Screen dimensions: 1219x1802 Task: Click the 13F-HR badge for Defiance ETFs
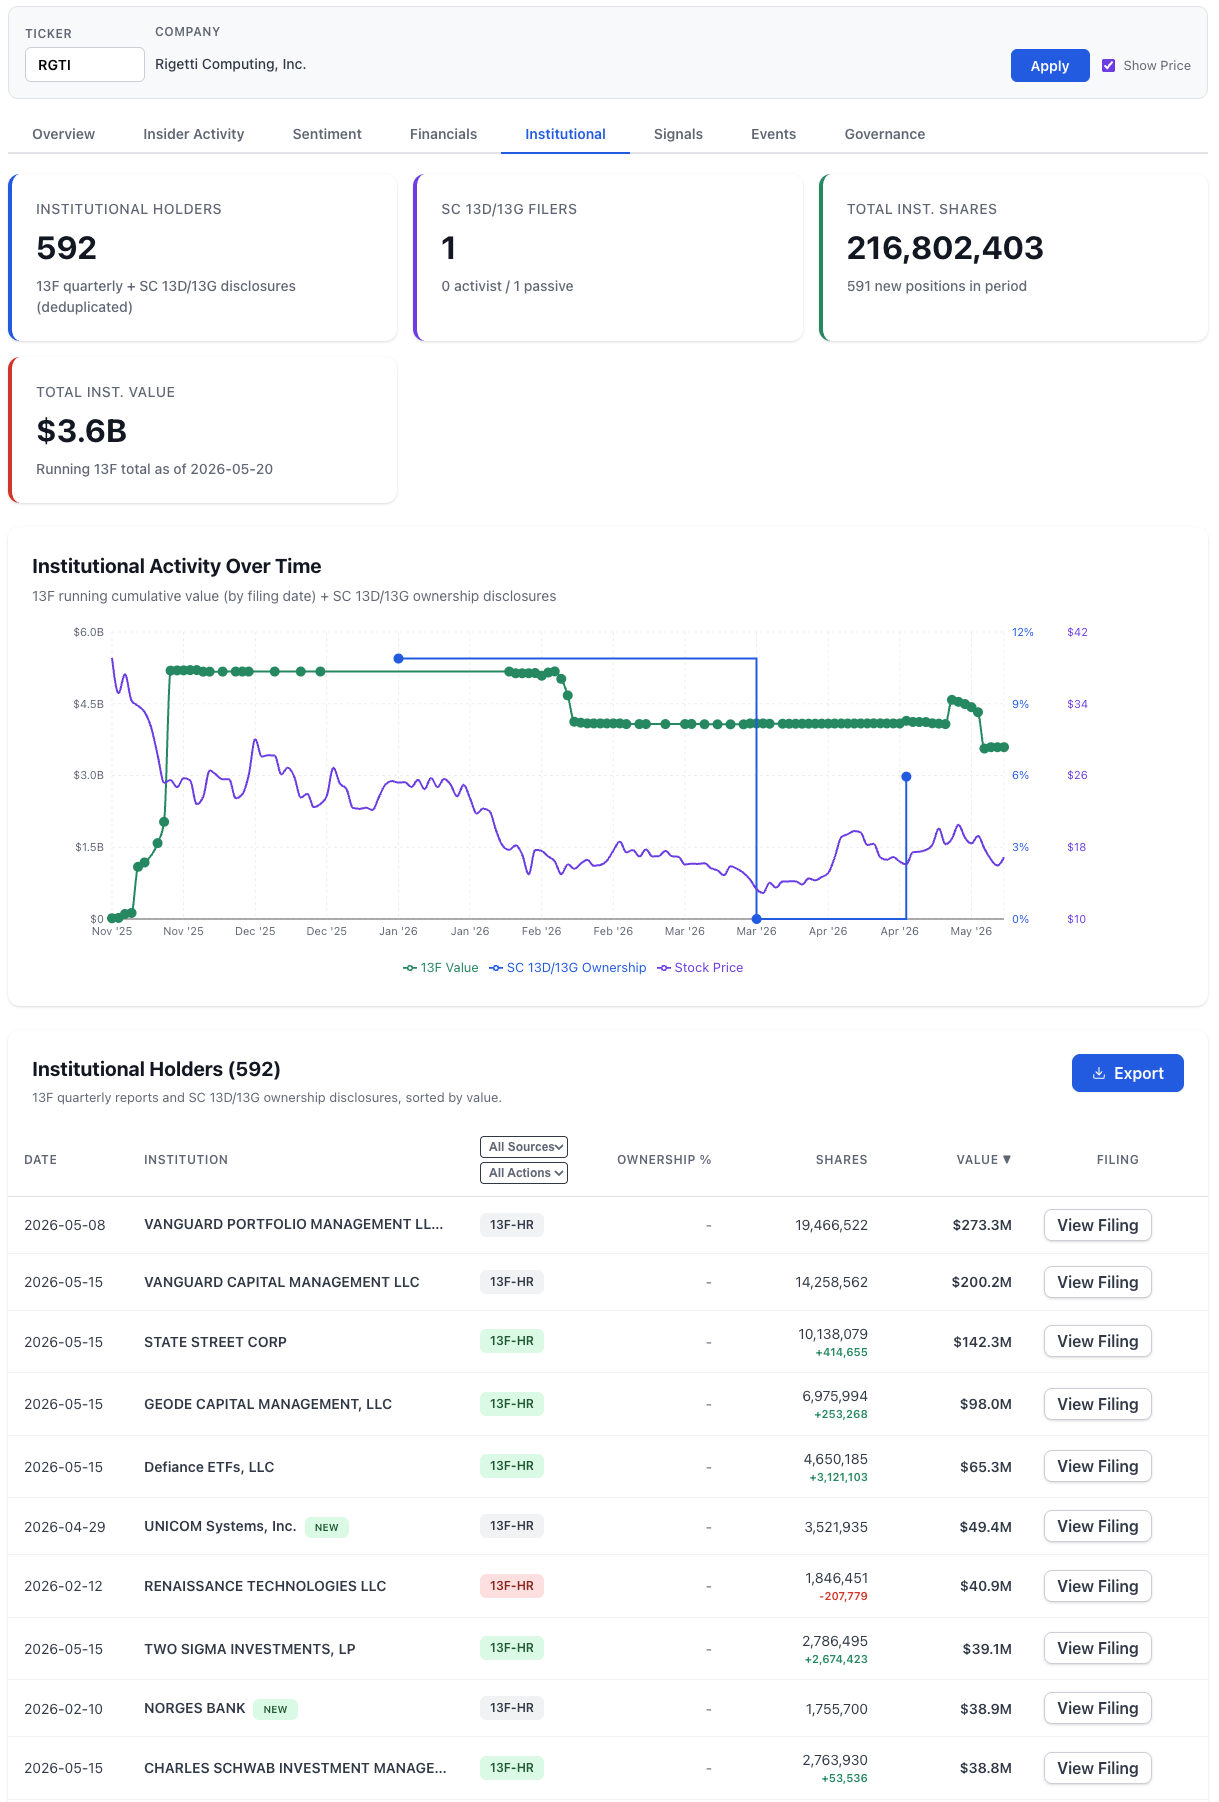[x=512, y=1466]
